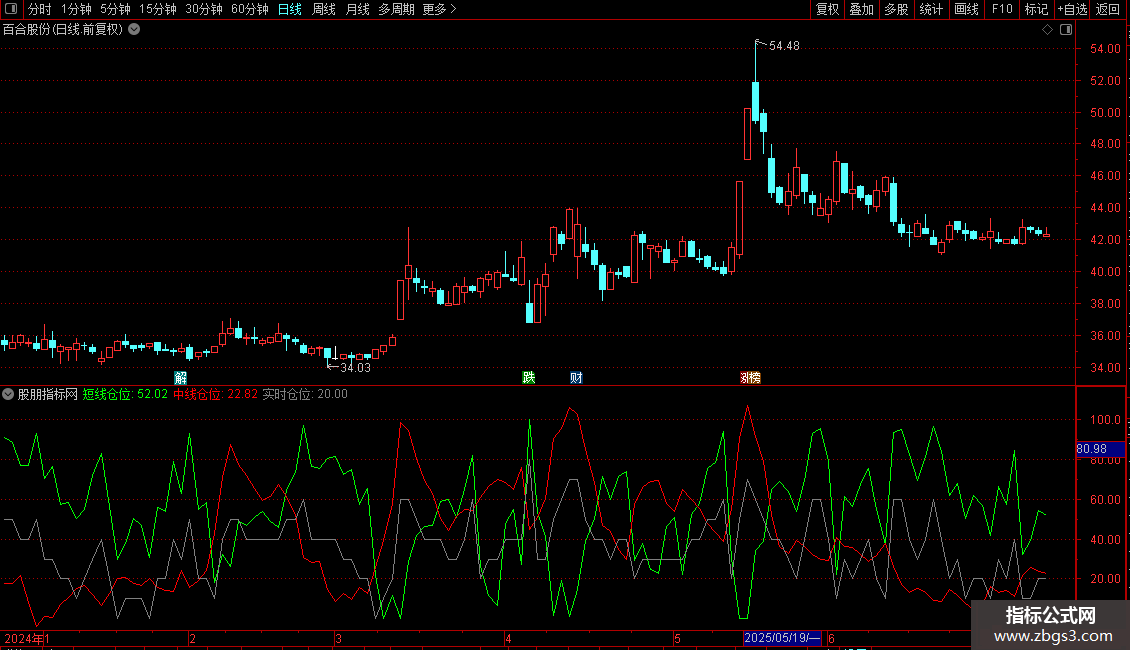Add stock via +自选 button
This screenshot has height=650, width=1130.
pyautogui.click(x=1072, y=9)
